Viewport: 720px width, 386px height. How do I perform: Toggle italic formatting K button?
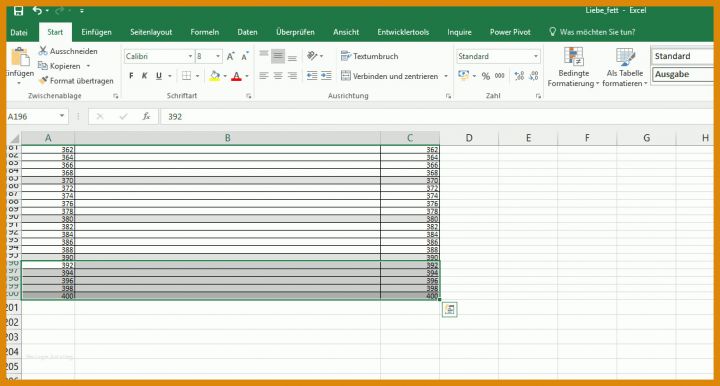click(144, 76)
